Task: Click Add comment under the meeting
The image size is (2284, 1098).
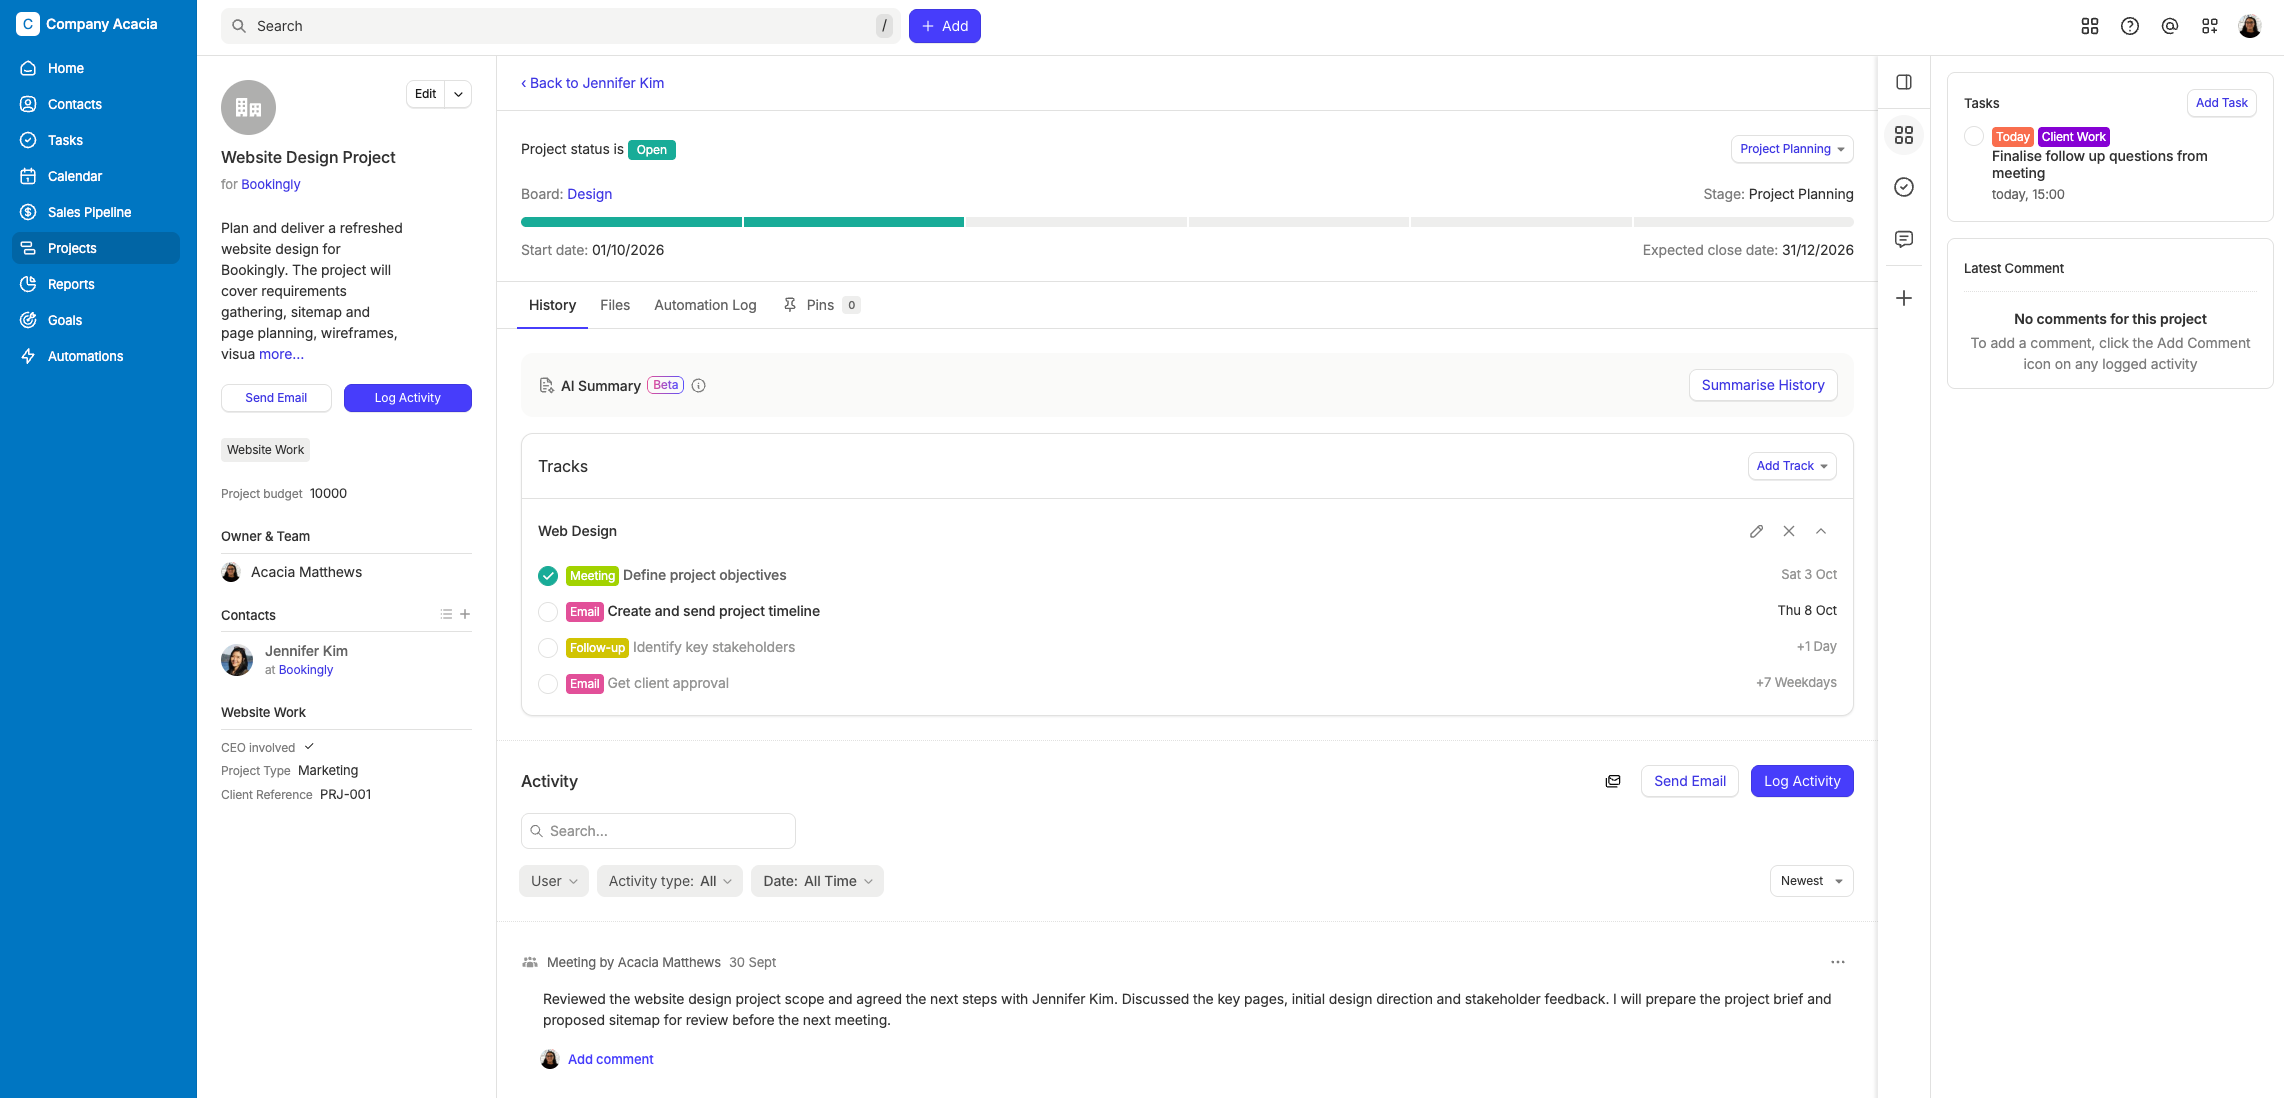Action: pos(610,1059)
